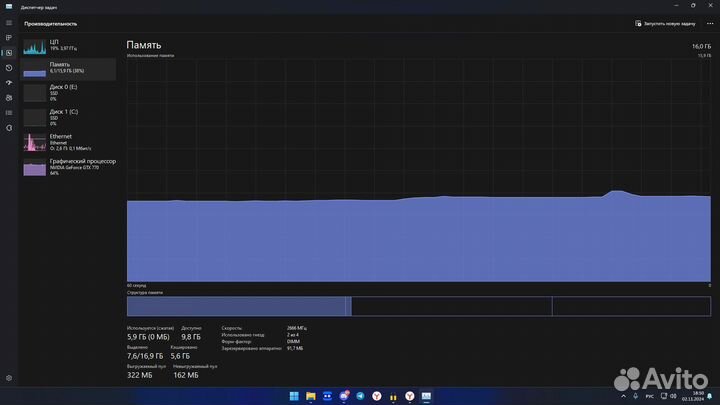Click Запустить новую задачу button
Screen dimensions: 720x405
coord(666,23)
